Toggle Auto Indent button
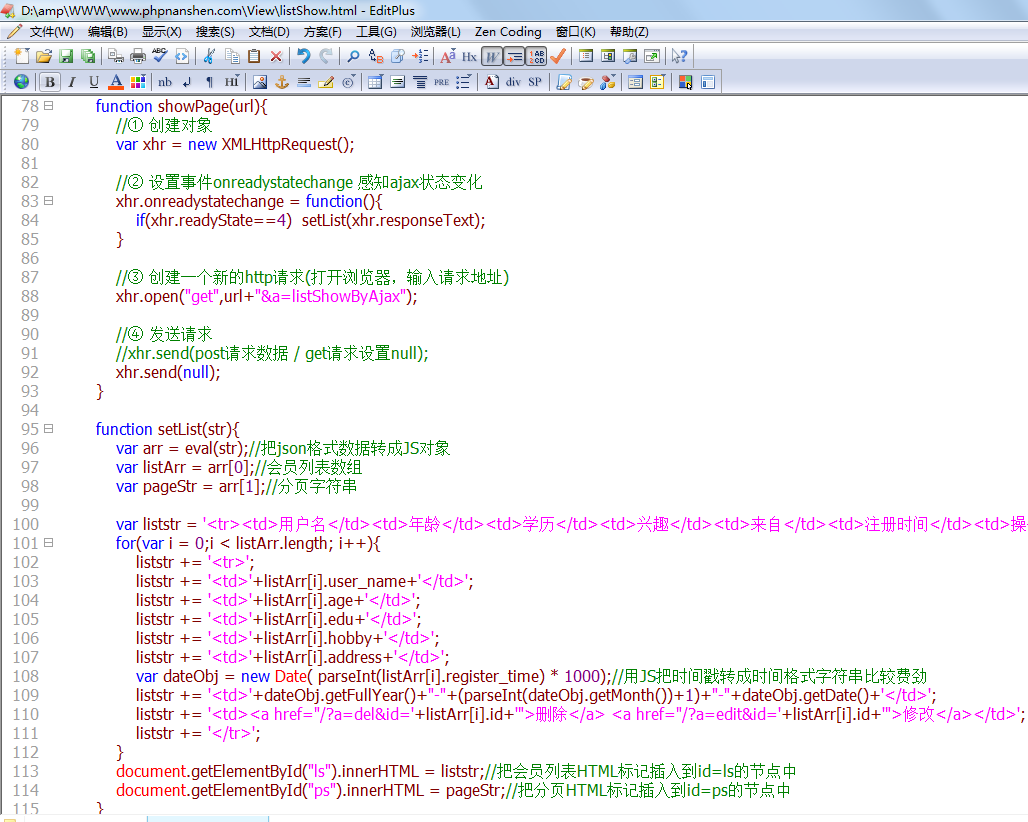The width and height of the screenshot is (1028, 822). [x=514, y=56]
